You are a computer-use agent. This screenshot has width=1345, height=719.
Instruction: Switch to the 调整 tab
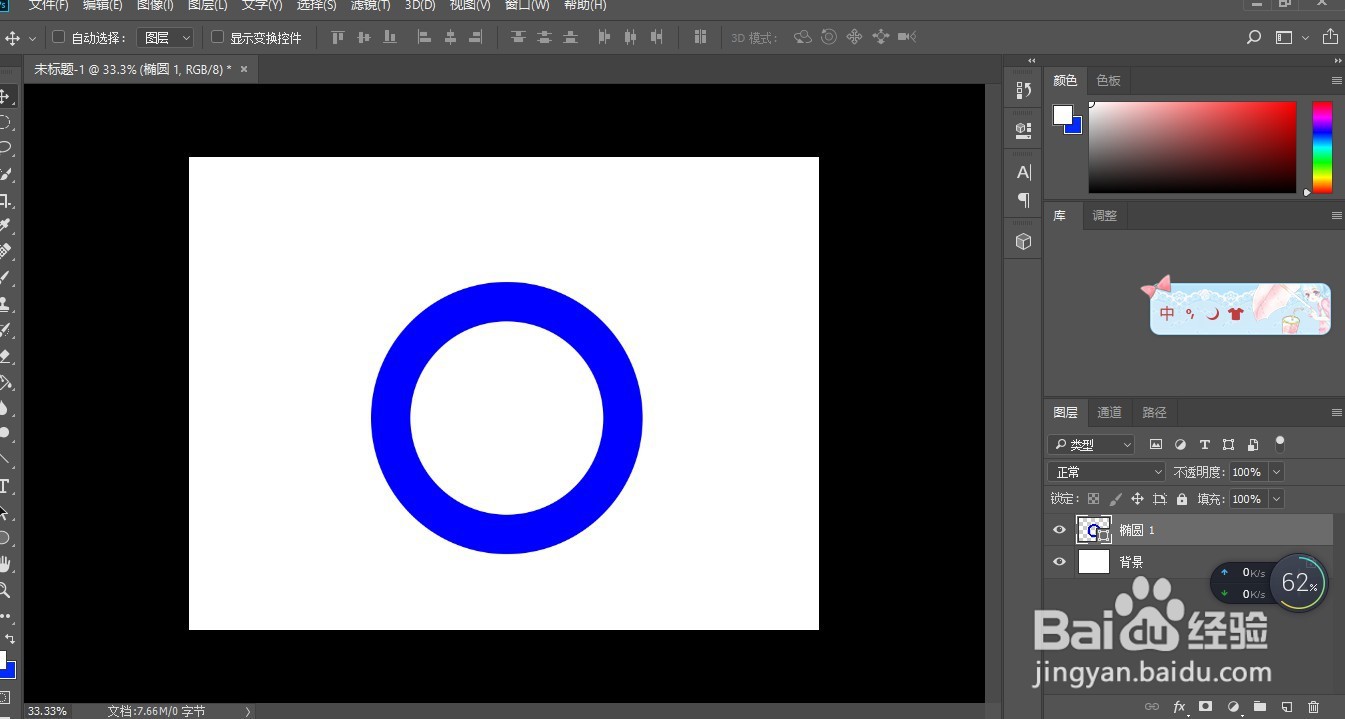click(1105, 215)
